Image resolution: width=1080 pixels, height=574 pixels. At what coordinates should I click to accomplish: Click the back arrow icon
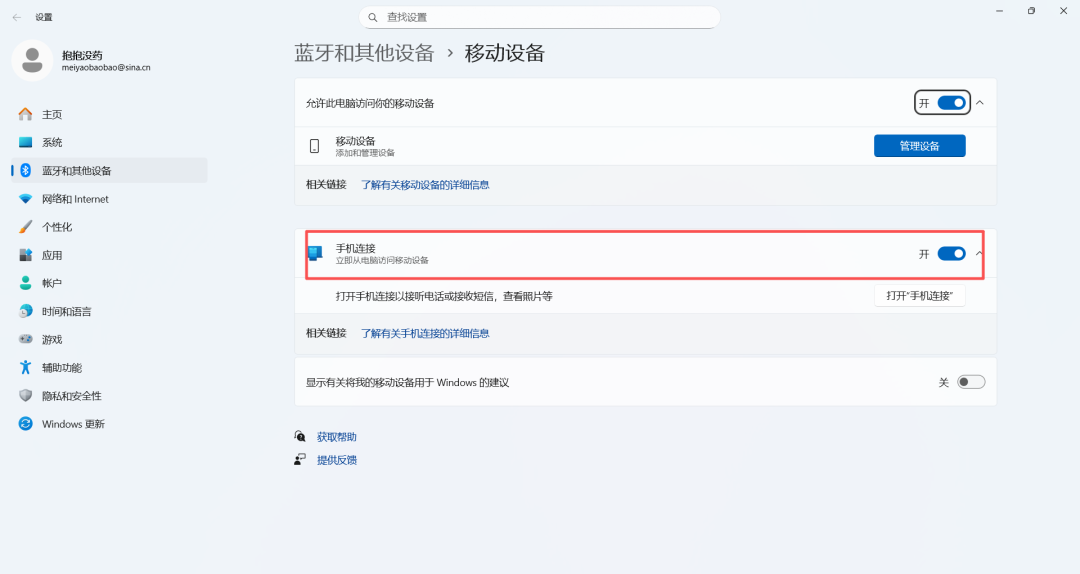[17, 17]
